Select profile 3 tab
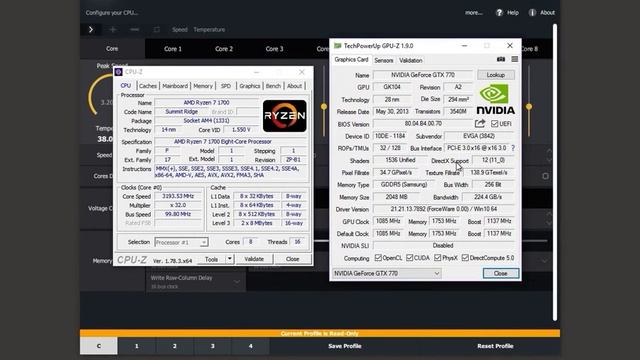Image resolution: width=640 pixels, height=360 pixels. pos(213,346)
